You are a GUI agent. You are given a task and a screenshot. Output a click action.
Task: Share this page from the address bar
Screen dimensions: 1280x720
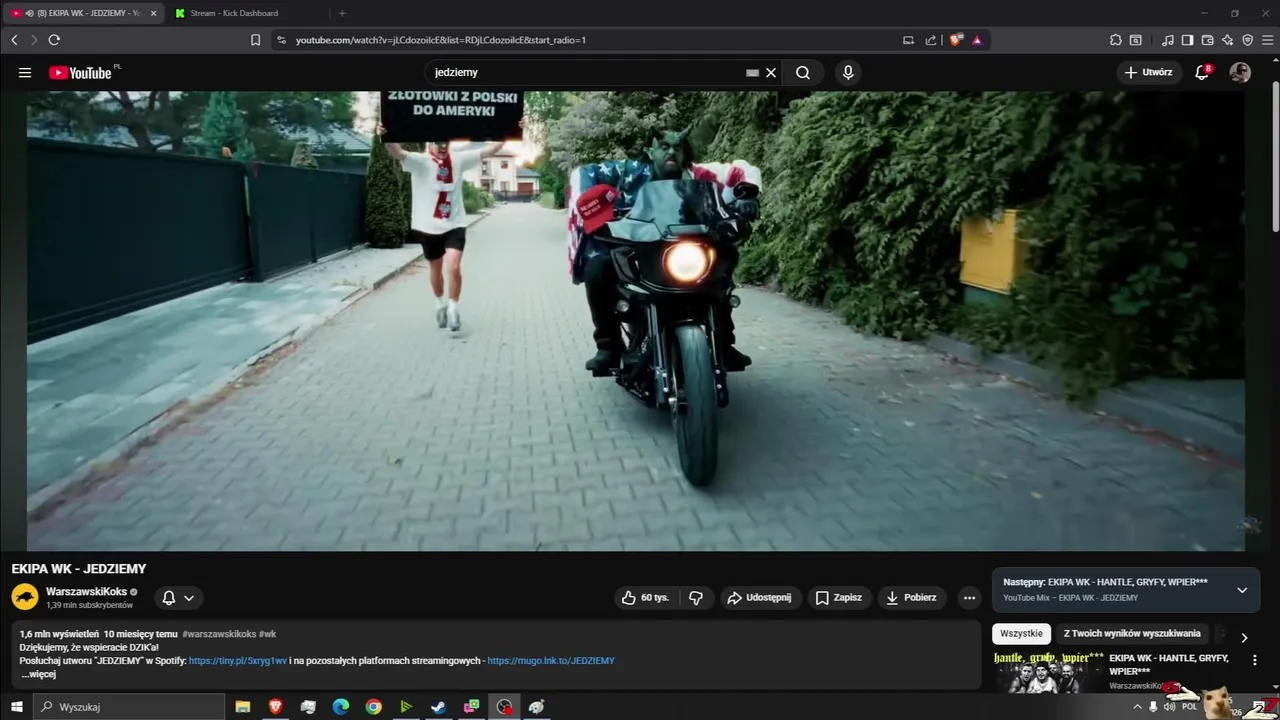point(931,40)
